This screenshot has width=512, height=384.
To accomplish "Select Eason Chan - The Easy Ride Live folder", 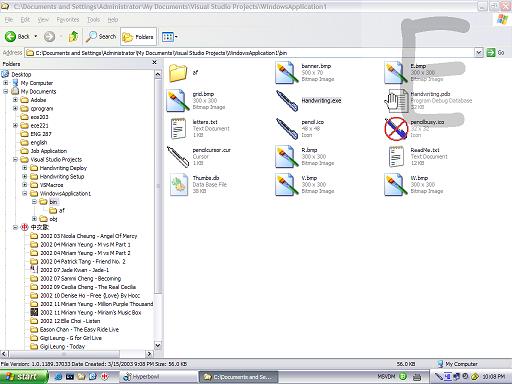I will [79, 329].
